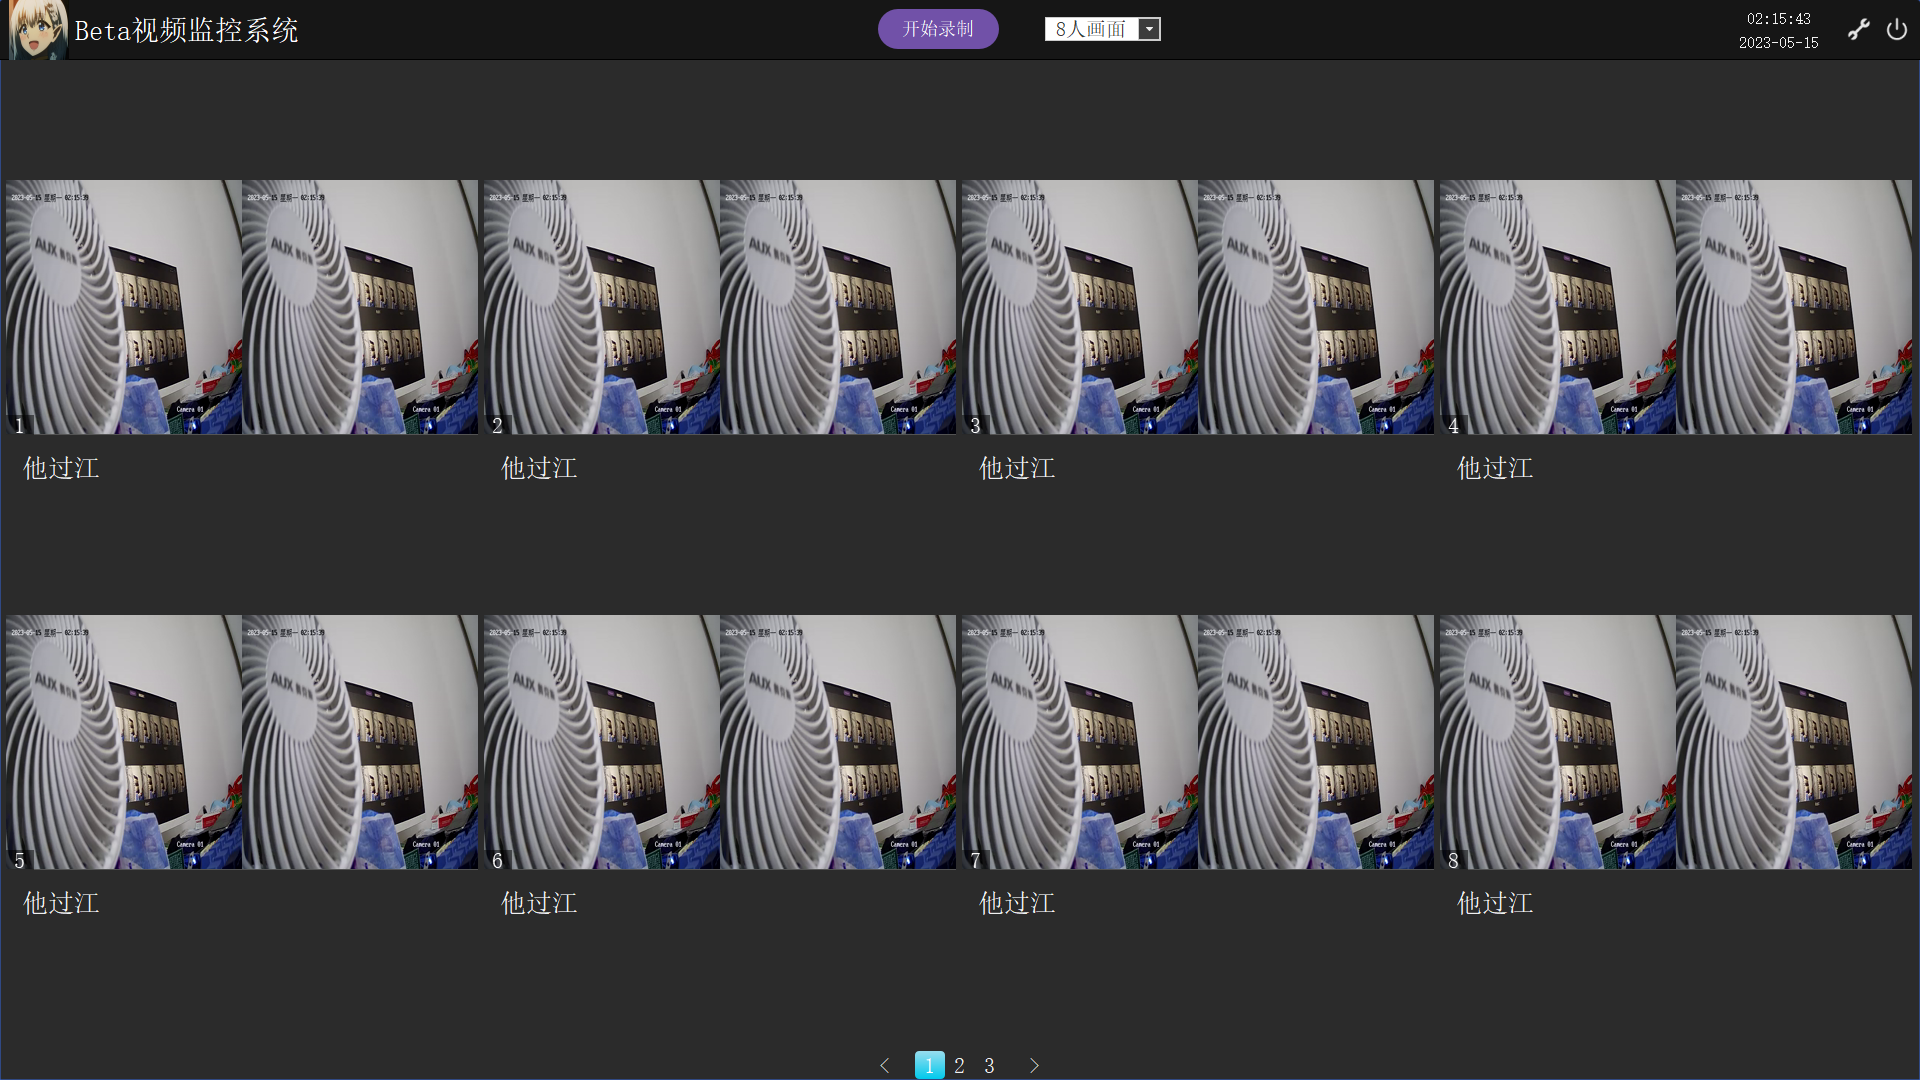The height and width of the screenshot is (1080, 1920).
Task: Select camera feed number 2
Action: click(x=720, y=307)
